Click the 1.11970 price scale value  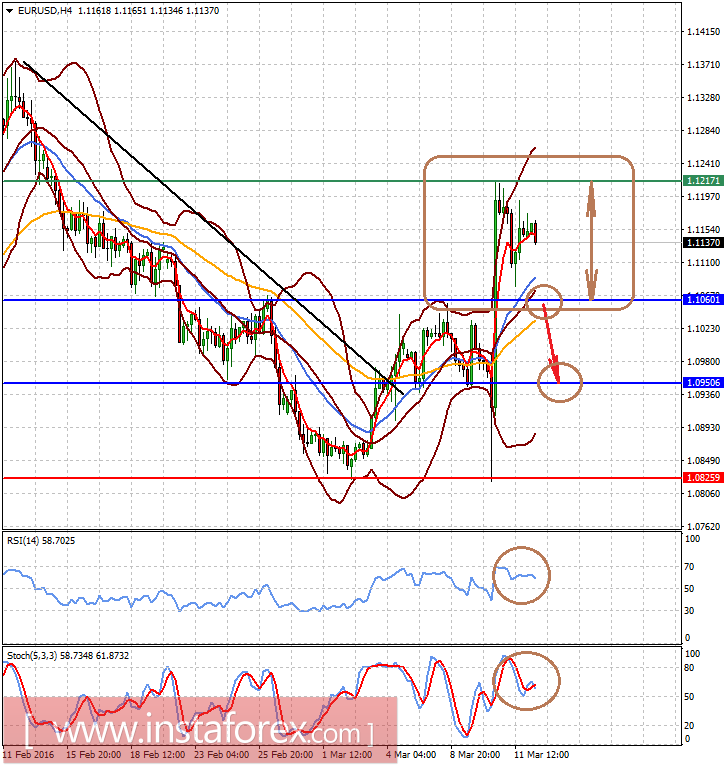703,196
